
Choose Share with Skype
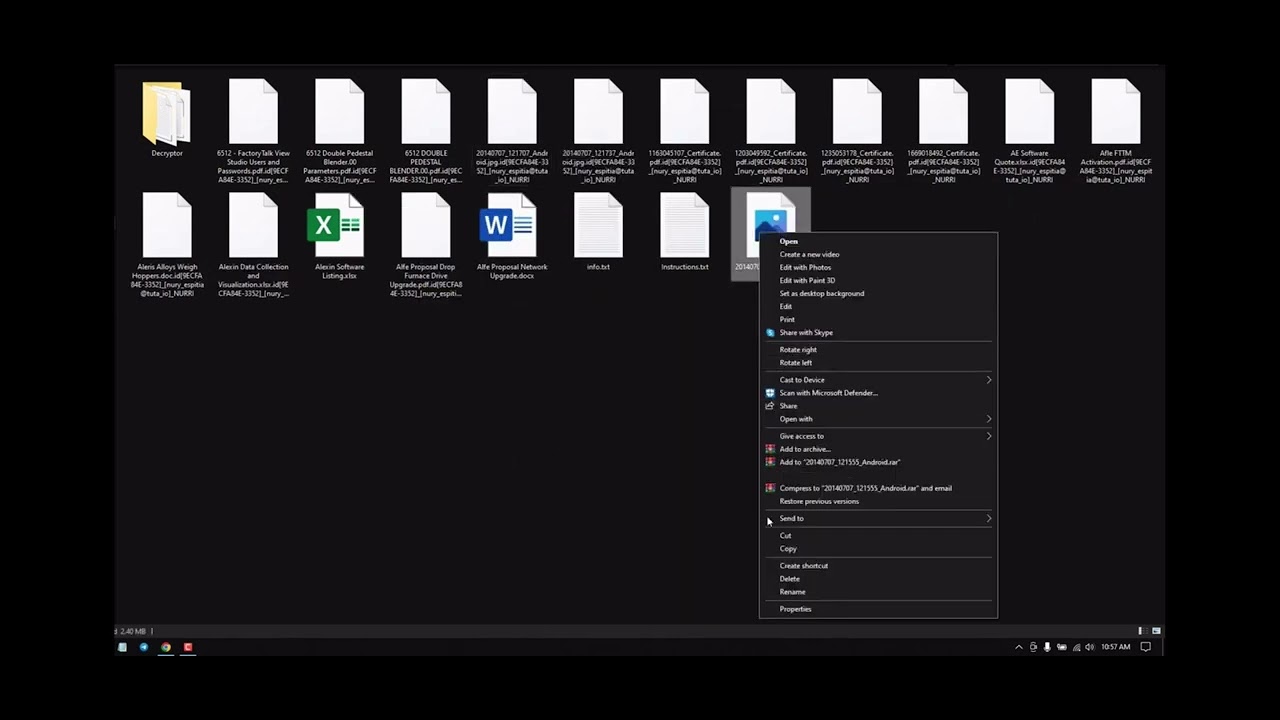[806, 332]
